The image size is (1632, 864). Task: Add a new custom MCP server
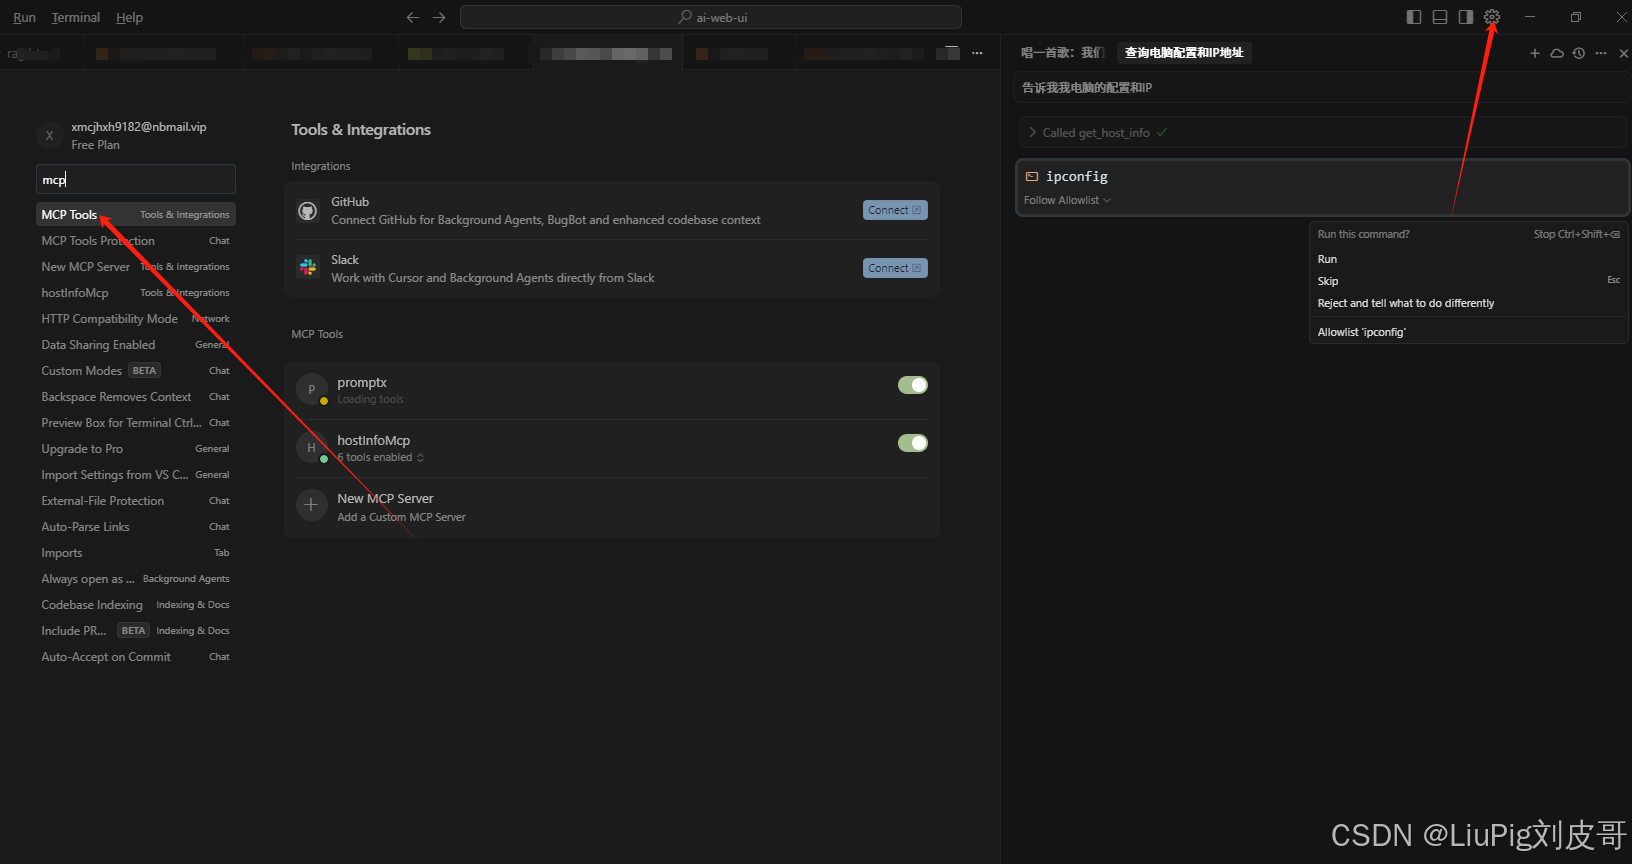tap(612, 507)
